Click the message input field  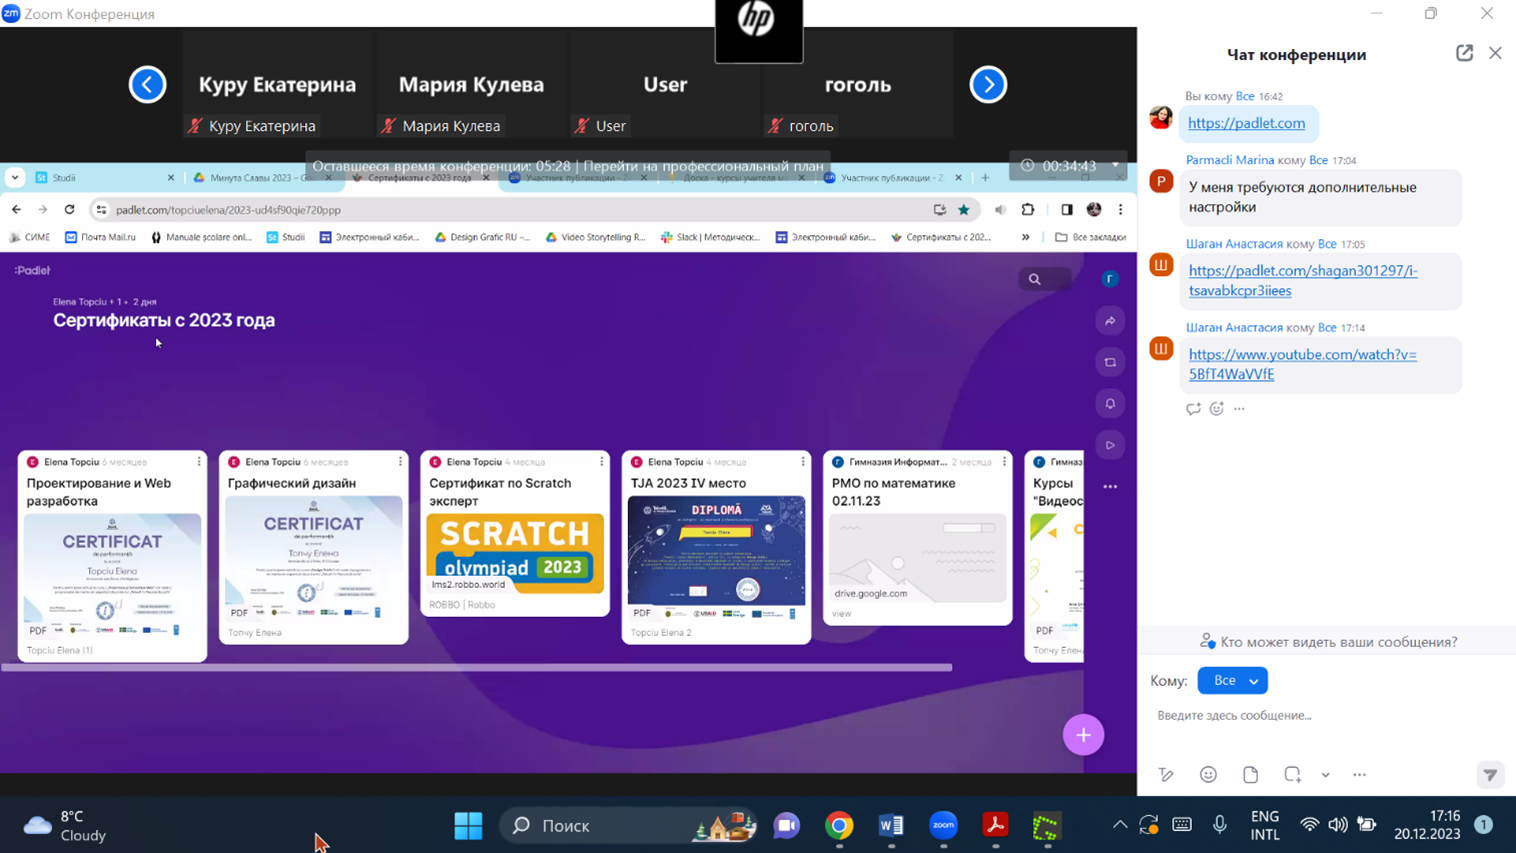[x=1320, y=716]
